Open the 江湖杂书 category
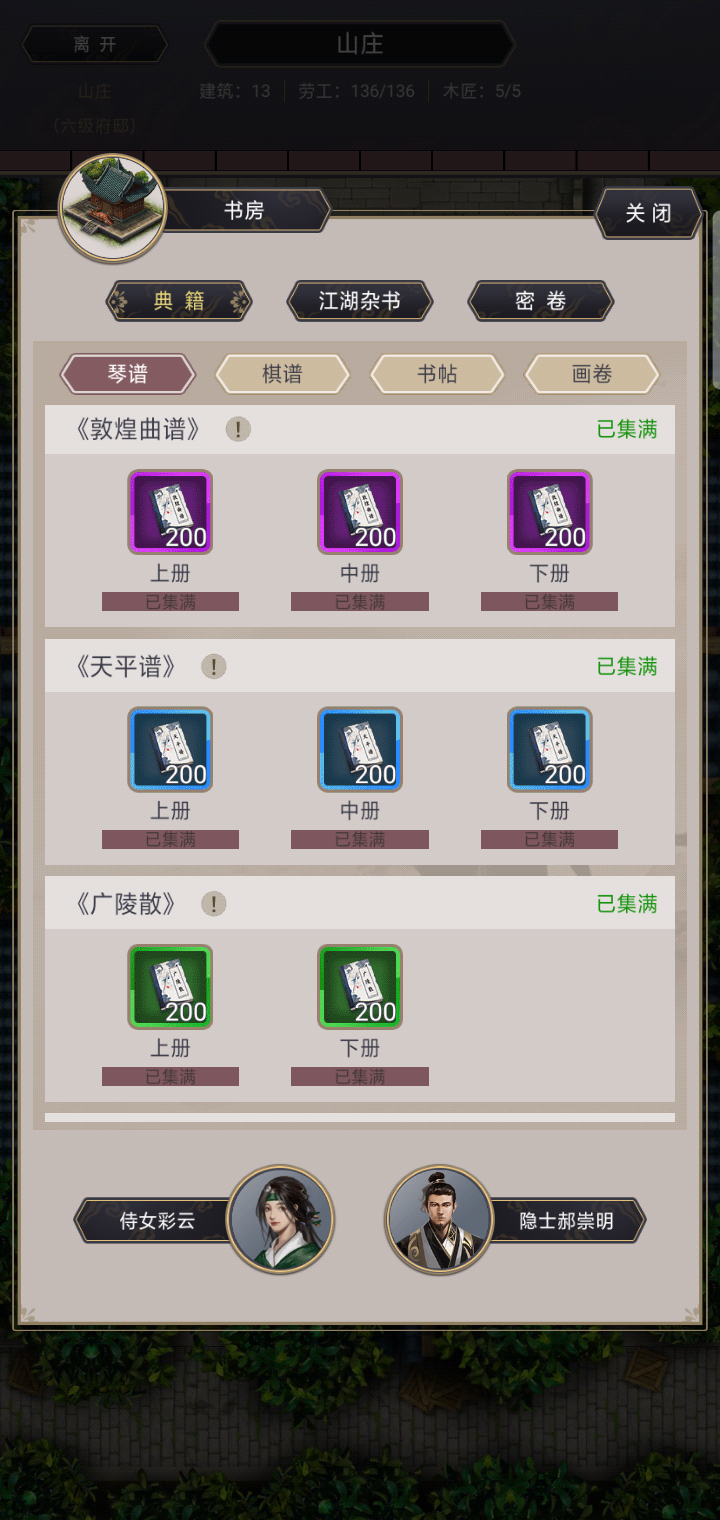This screenshot has height=1520, width=720. [x=360, y=301]
